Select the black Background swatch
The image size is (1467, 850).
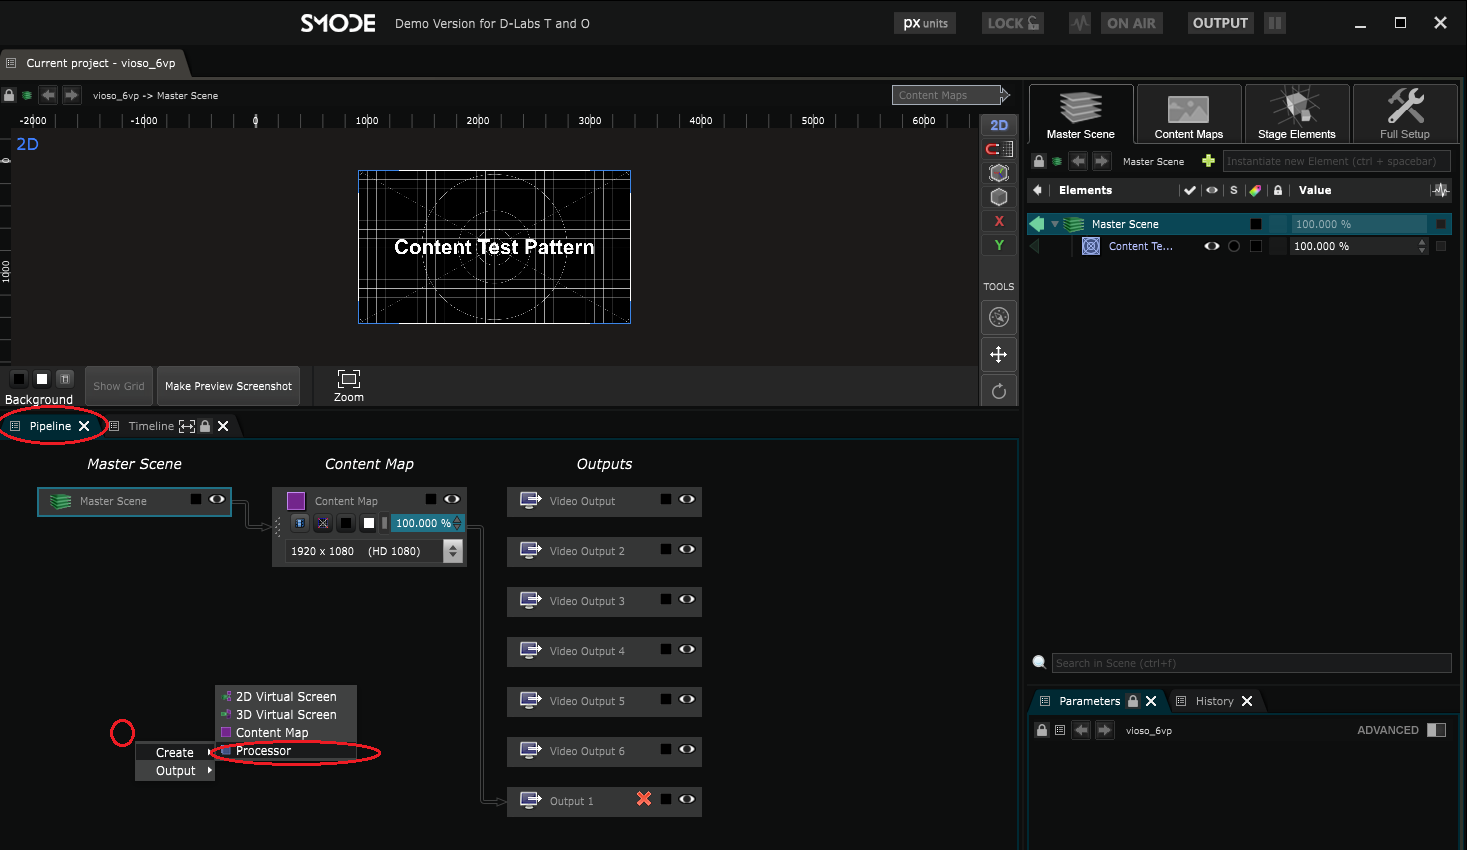point(18,379)
